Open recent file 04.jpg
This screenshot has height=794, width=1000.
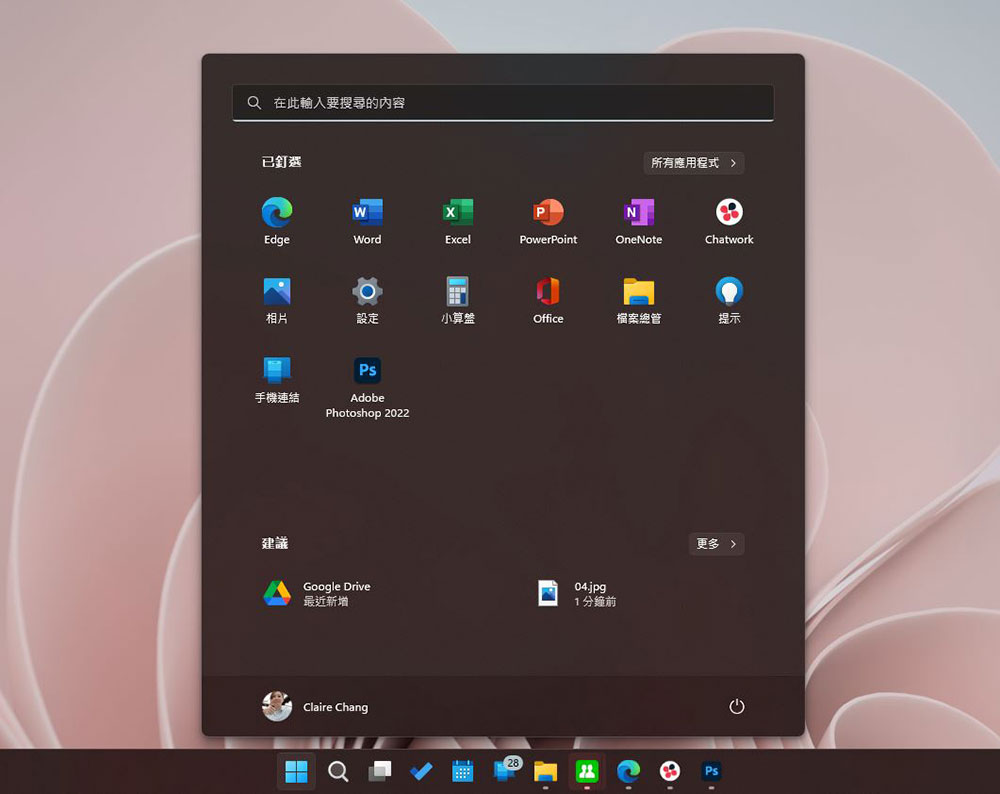(577, 593)
